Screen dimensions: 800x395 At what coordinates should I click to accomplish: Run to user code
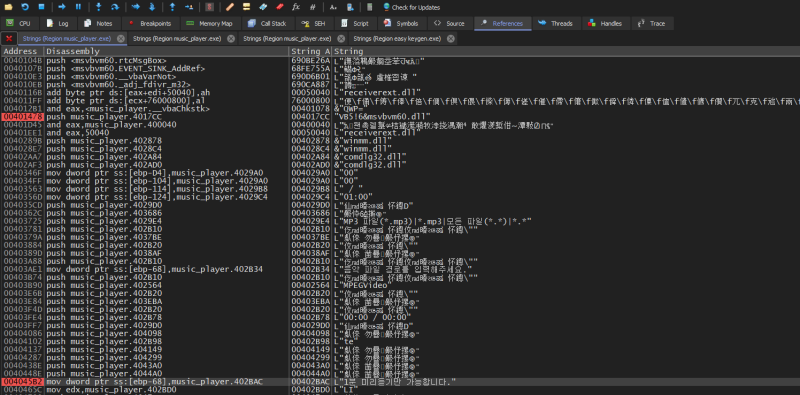189,7
